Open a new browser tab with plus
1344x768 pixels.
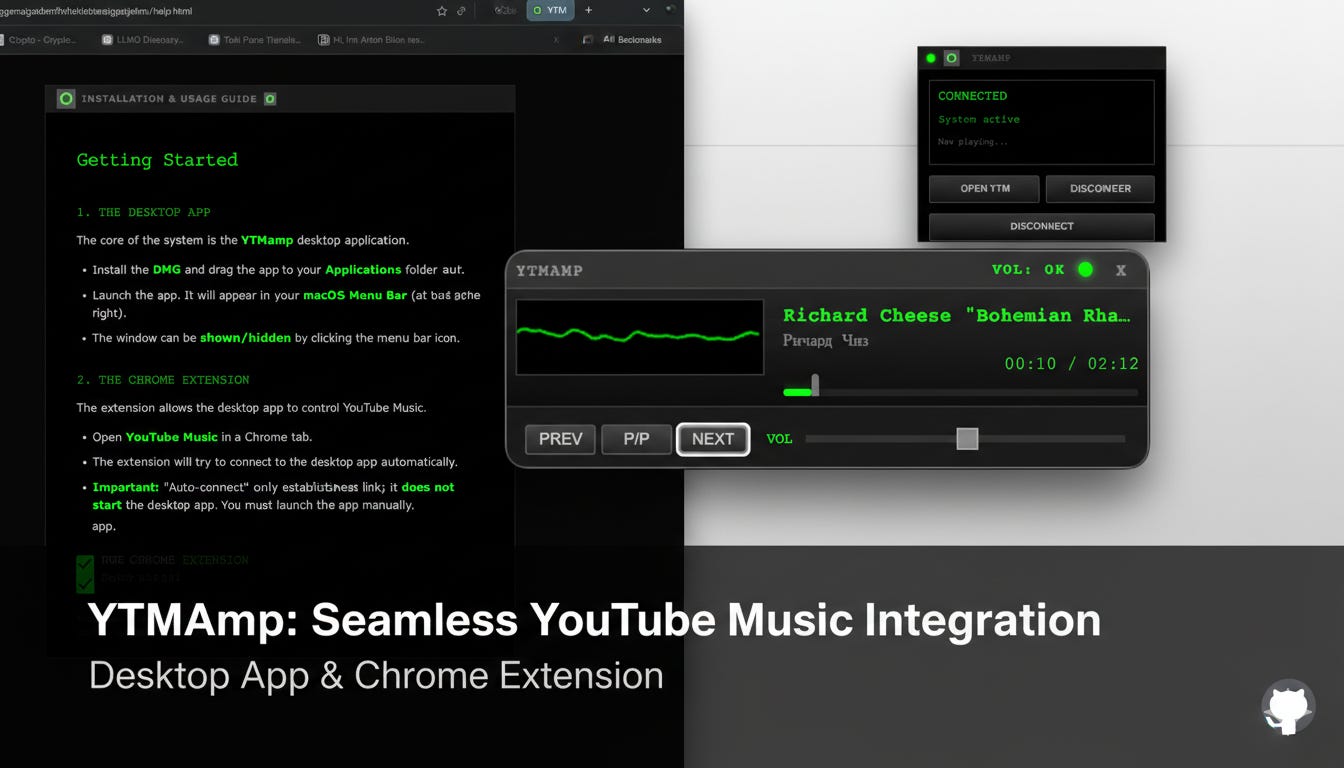(x=588, y=10)
